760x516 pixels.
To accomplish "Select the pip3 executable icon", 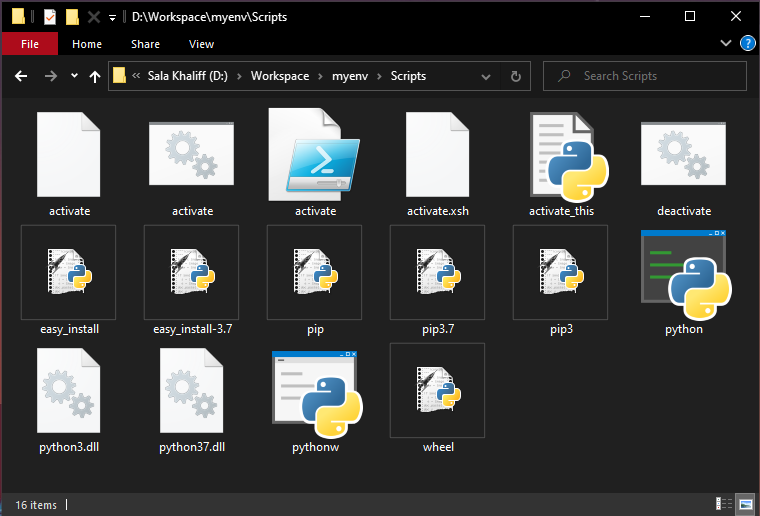I will [x=561, y=272].
